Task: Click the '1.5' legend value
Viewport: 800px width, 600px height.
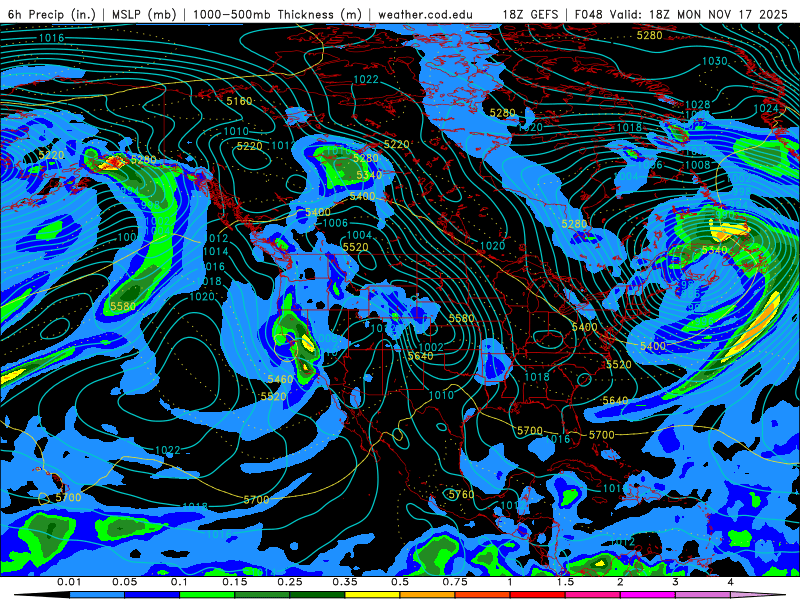Action: 565,582
